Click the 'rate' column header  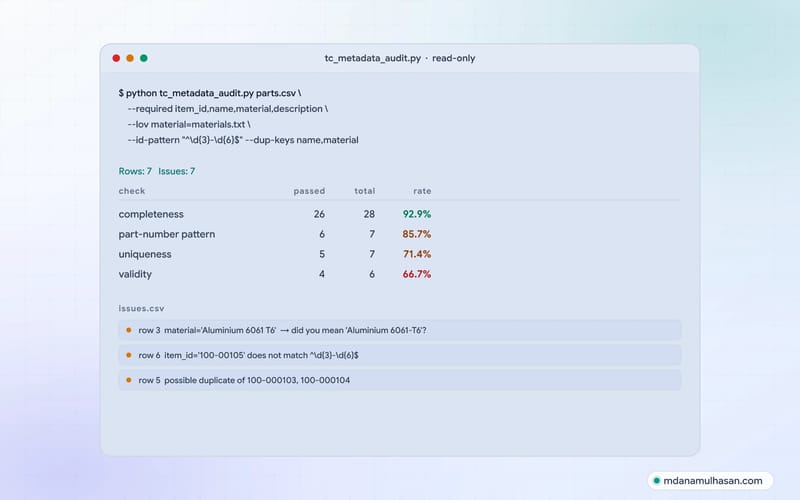point(422,191)
